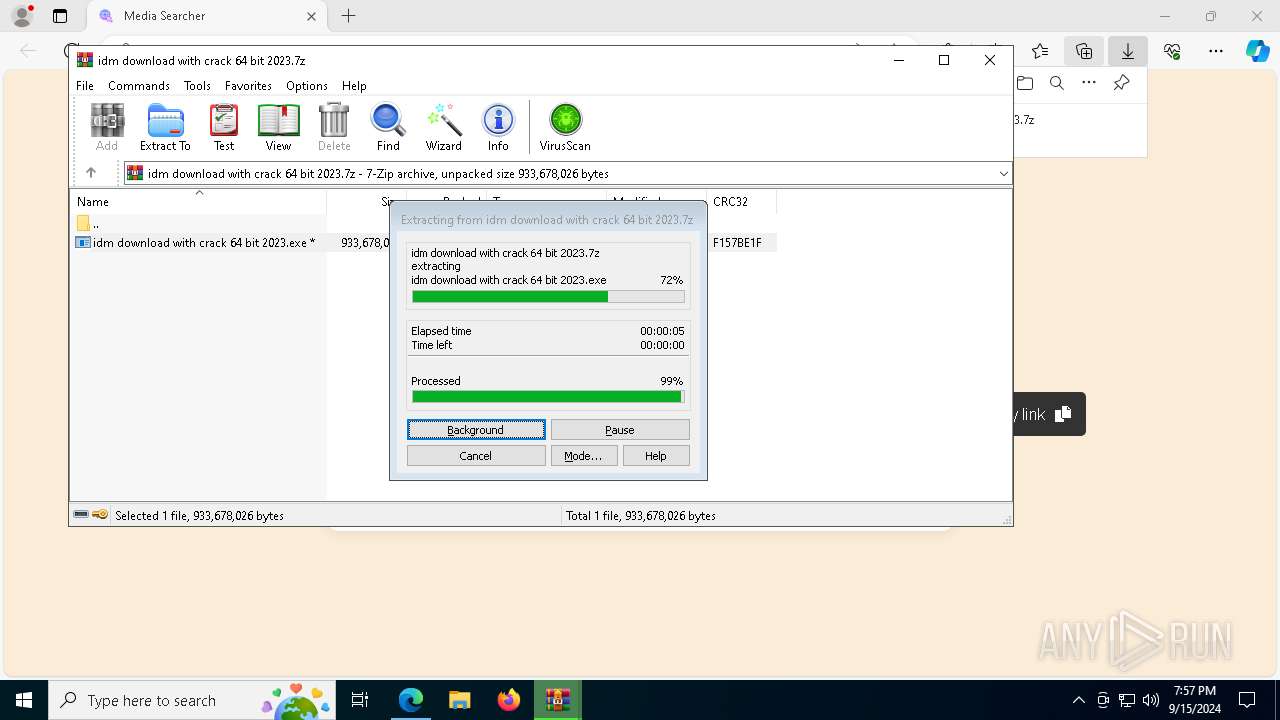Viewport: 1280px width, 720px height.
Task: Close the Media Searcher tab
Action: tap(311, 16)
